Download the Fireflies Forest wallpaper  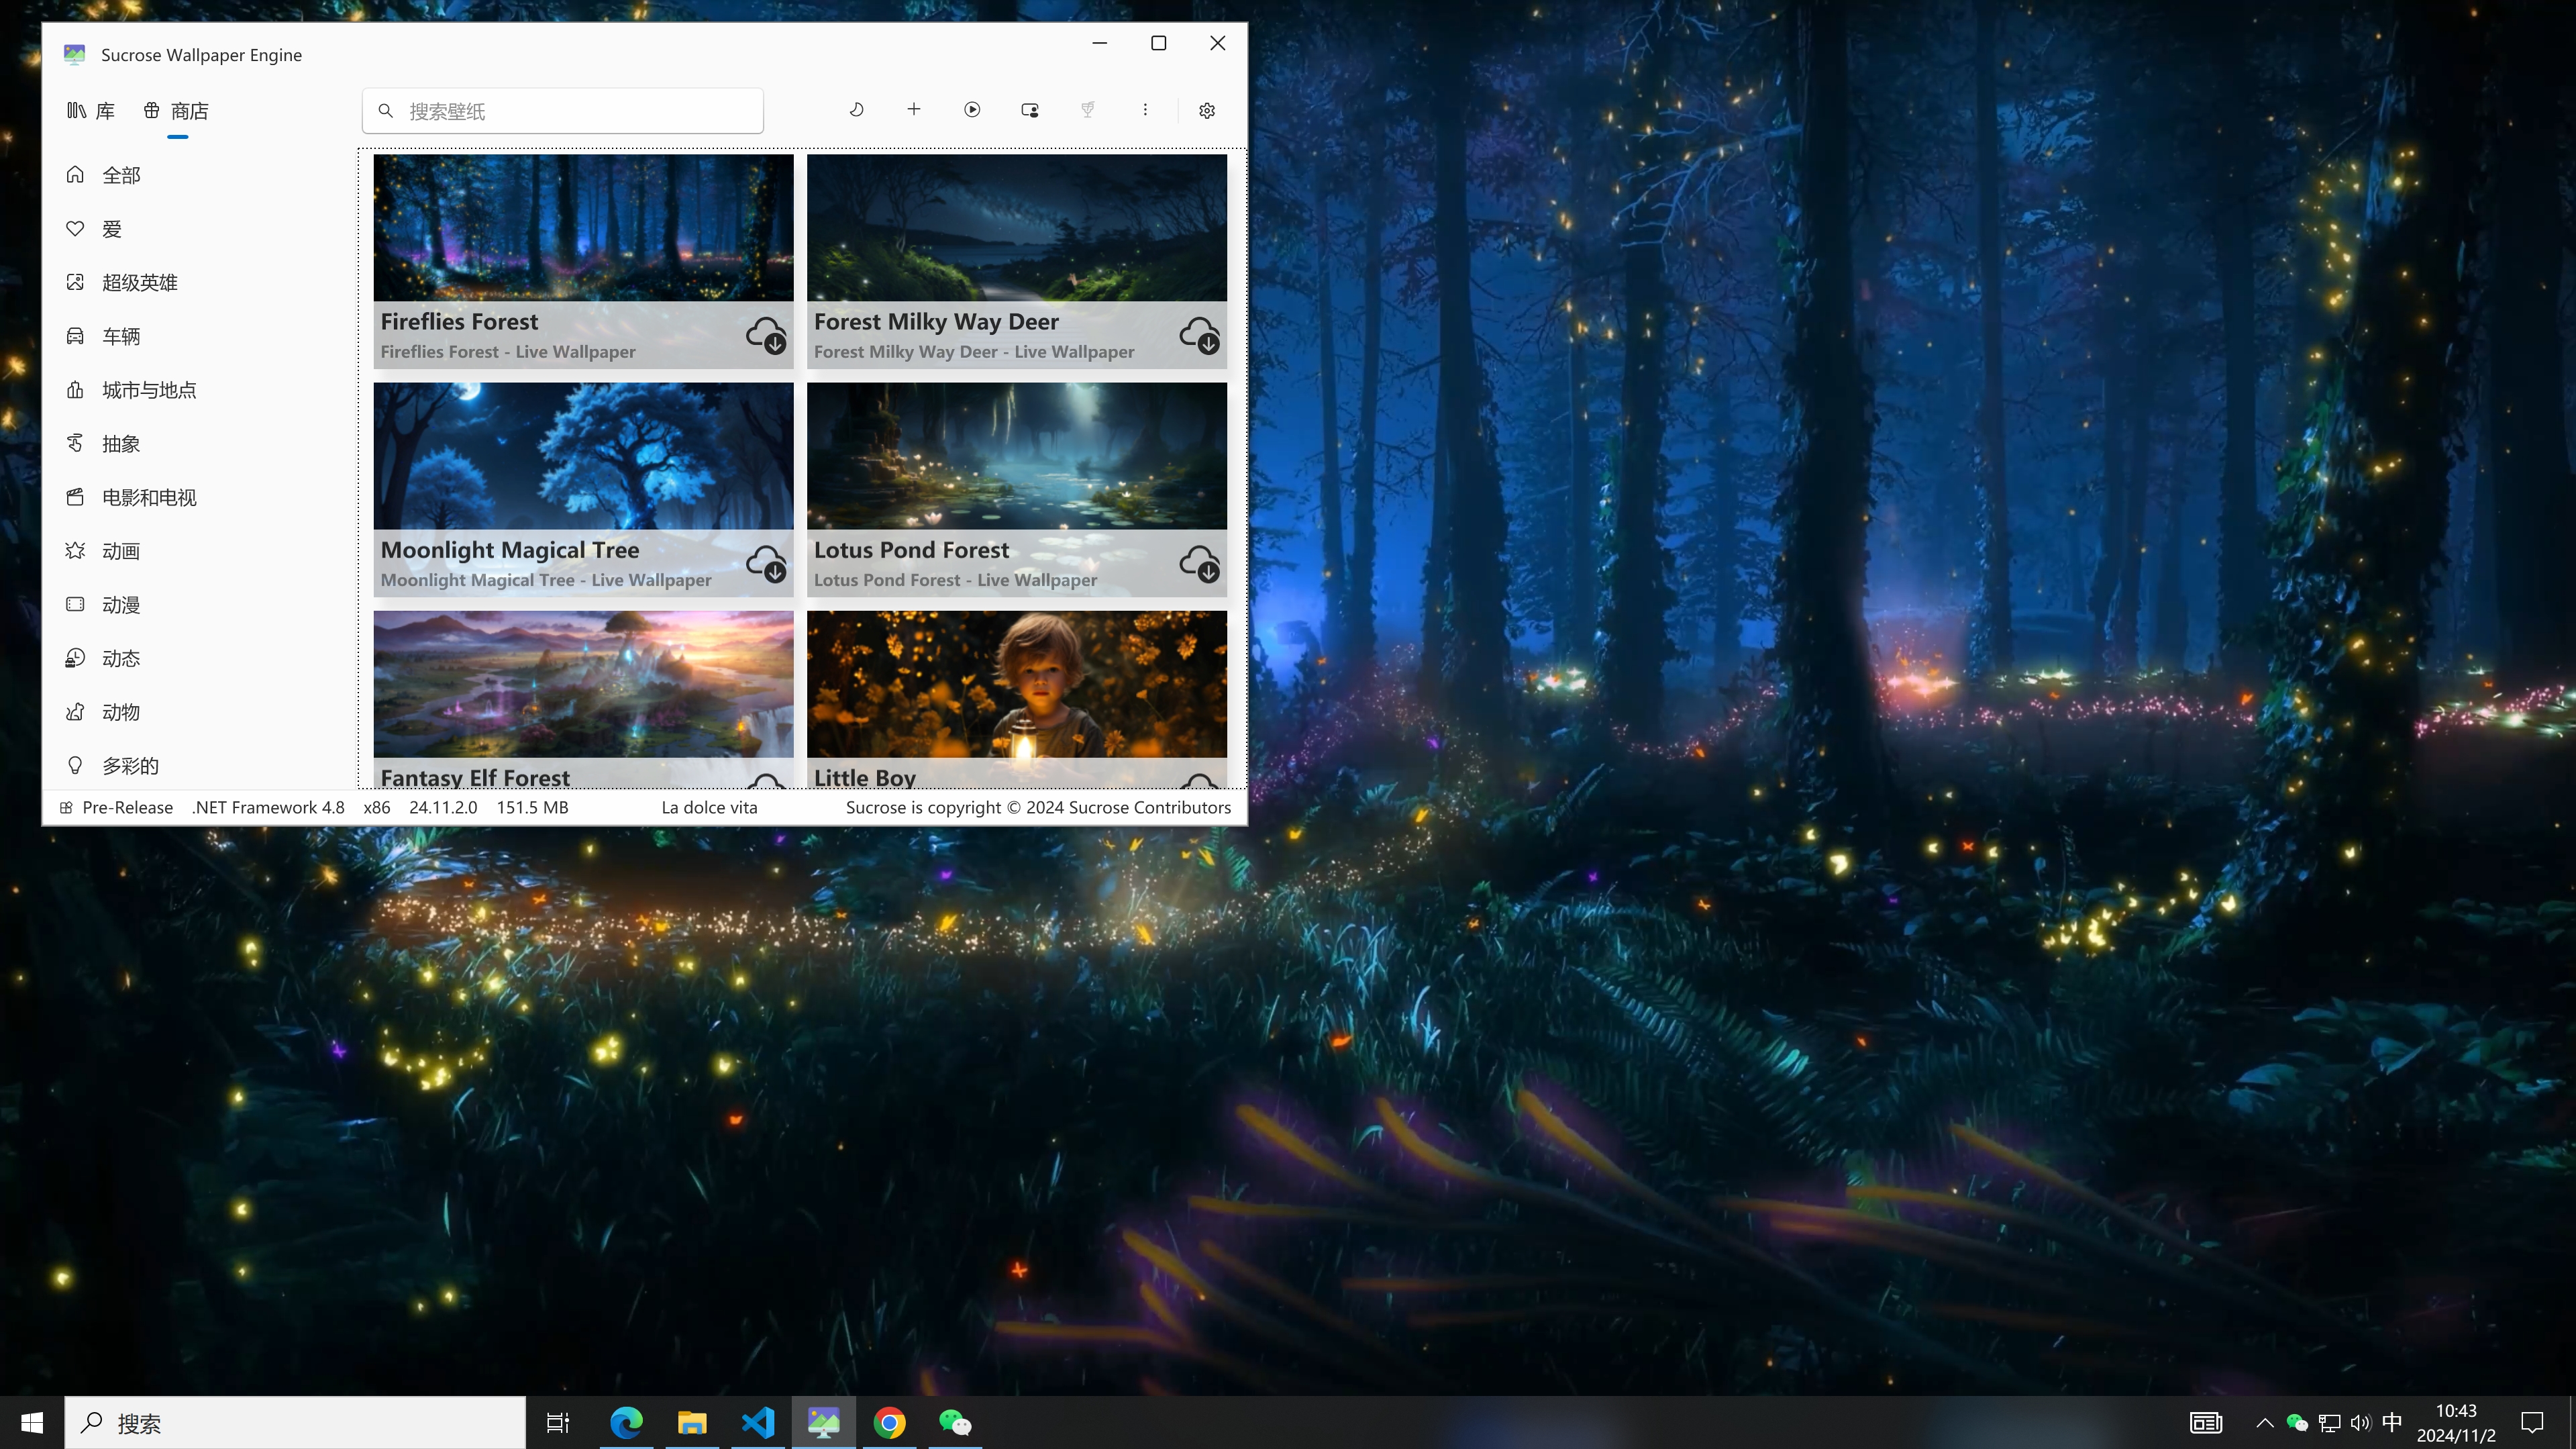click(766, 335)
